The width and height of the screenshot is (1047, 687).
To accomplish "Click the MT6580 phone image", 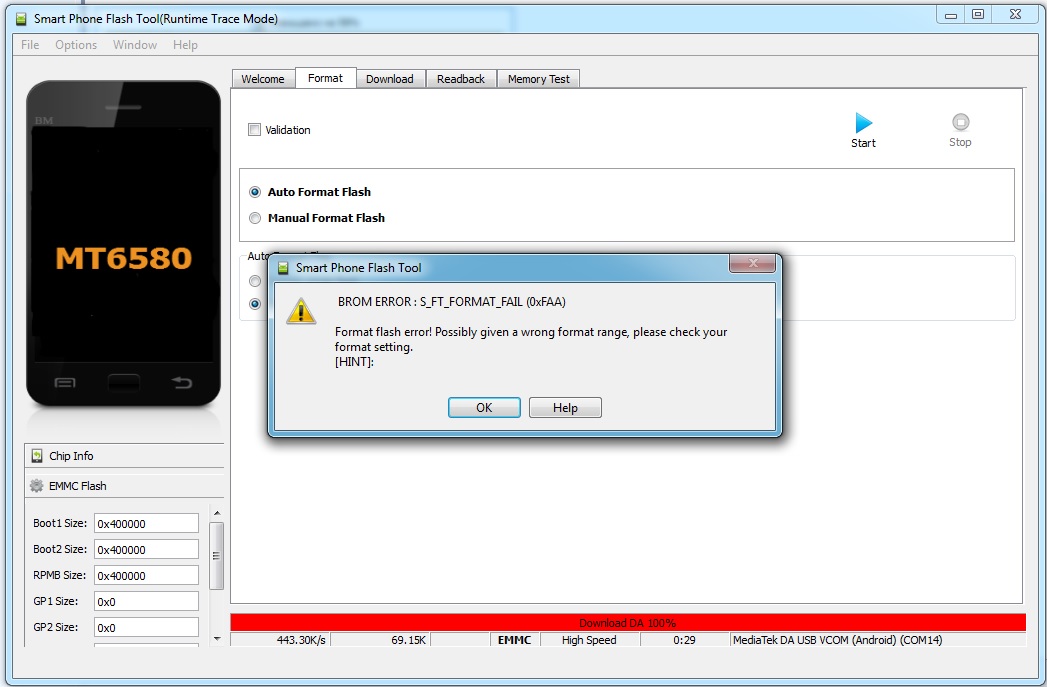I will coord(124,244).
